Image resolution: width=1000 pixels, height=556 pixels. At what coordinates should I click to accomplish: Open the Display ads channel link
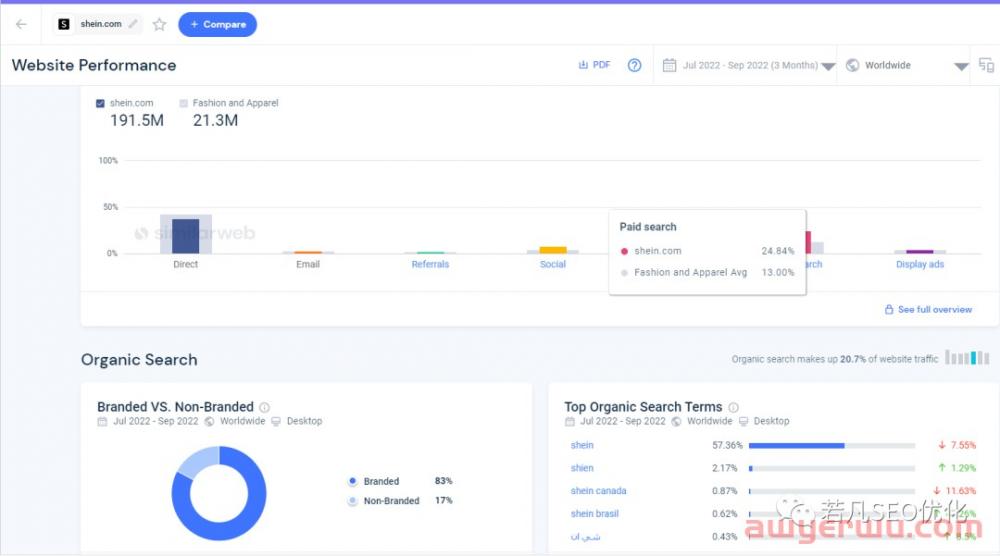pyautogui.click(x=920, y=264)
